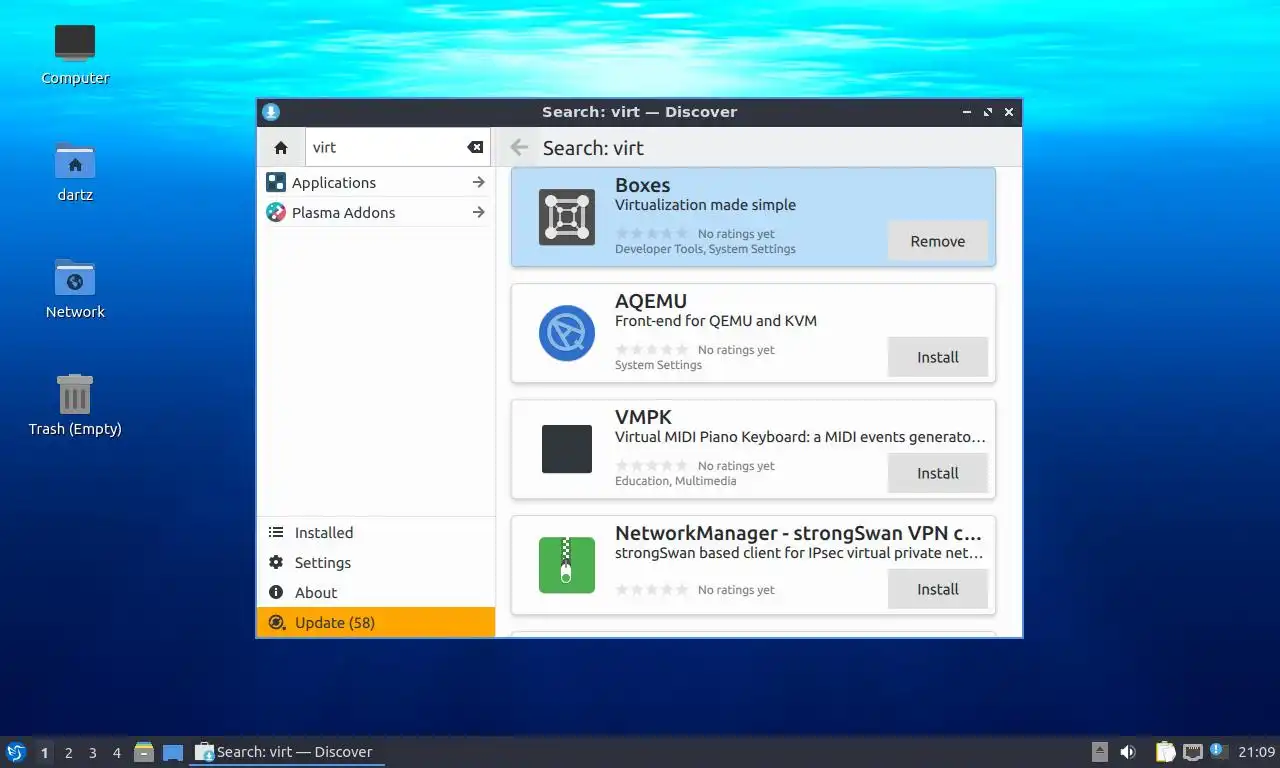
Task: Remove the Boxes application
Action: click(x=938, y=241)
